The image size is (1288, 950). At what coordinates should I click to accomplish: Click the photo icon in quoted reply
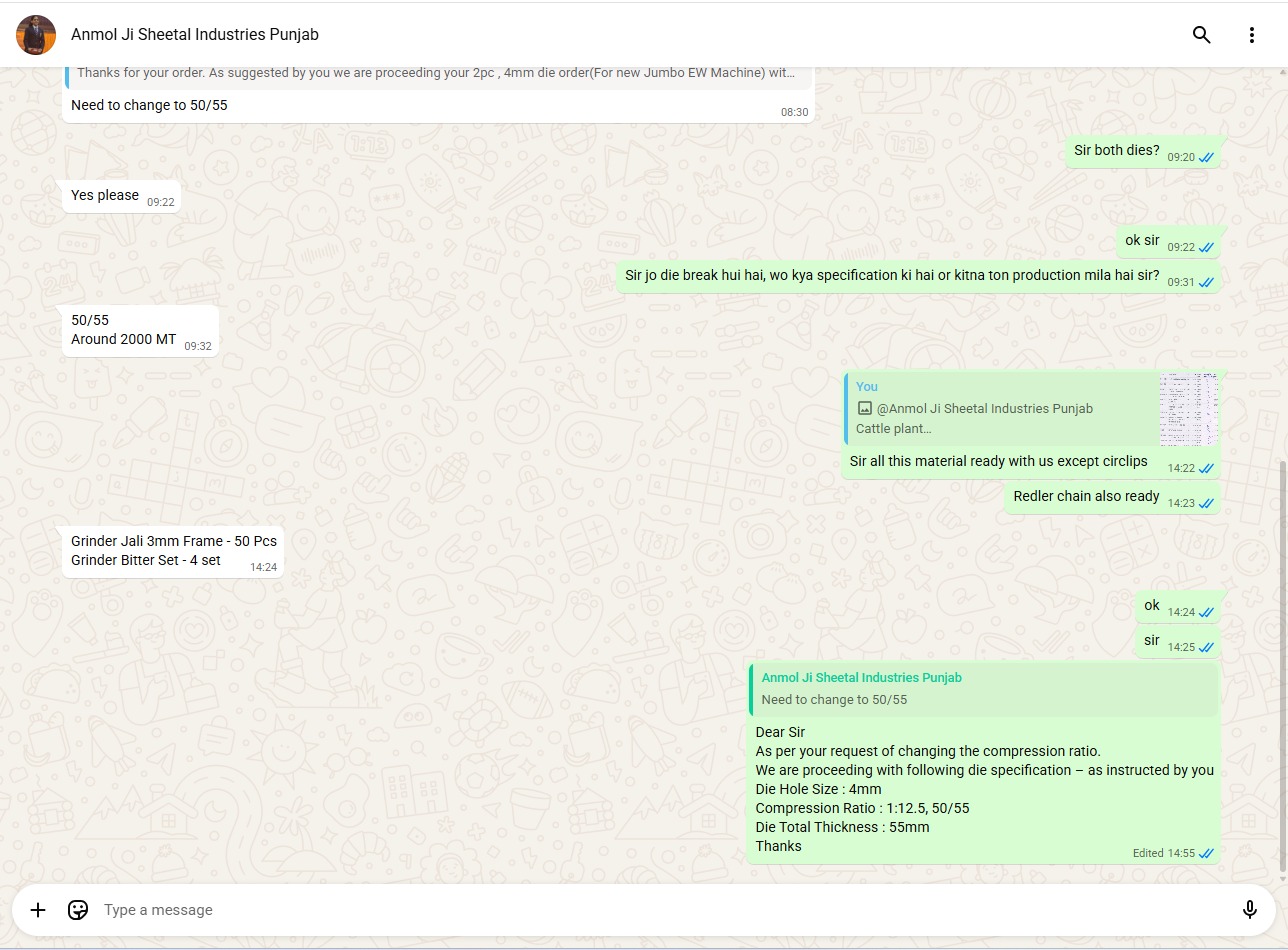pyautogui.click(x=865, y=408)
